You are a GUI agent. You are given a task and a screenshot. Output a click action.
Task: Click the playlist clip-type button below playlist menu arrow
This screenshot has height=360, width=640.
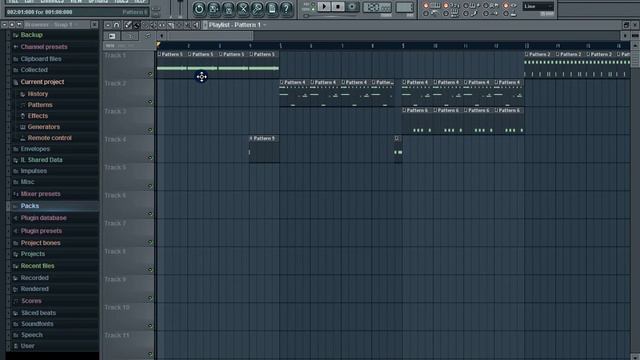click(112, 36)
